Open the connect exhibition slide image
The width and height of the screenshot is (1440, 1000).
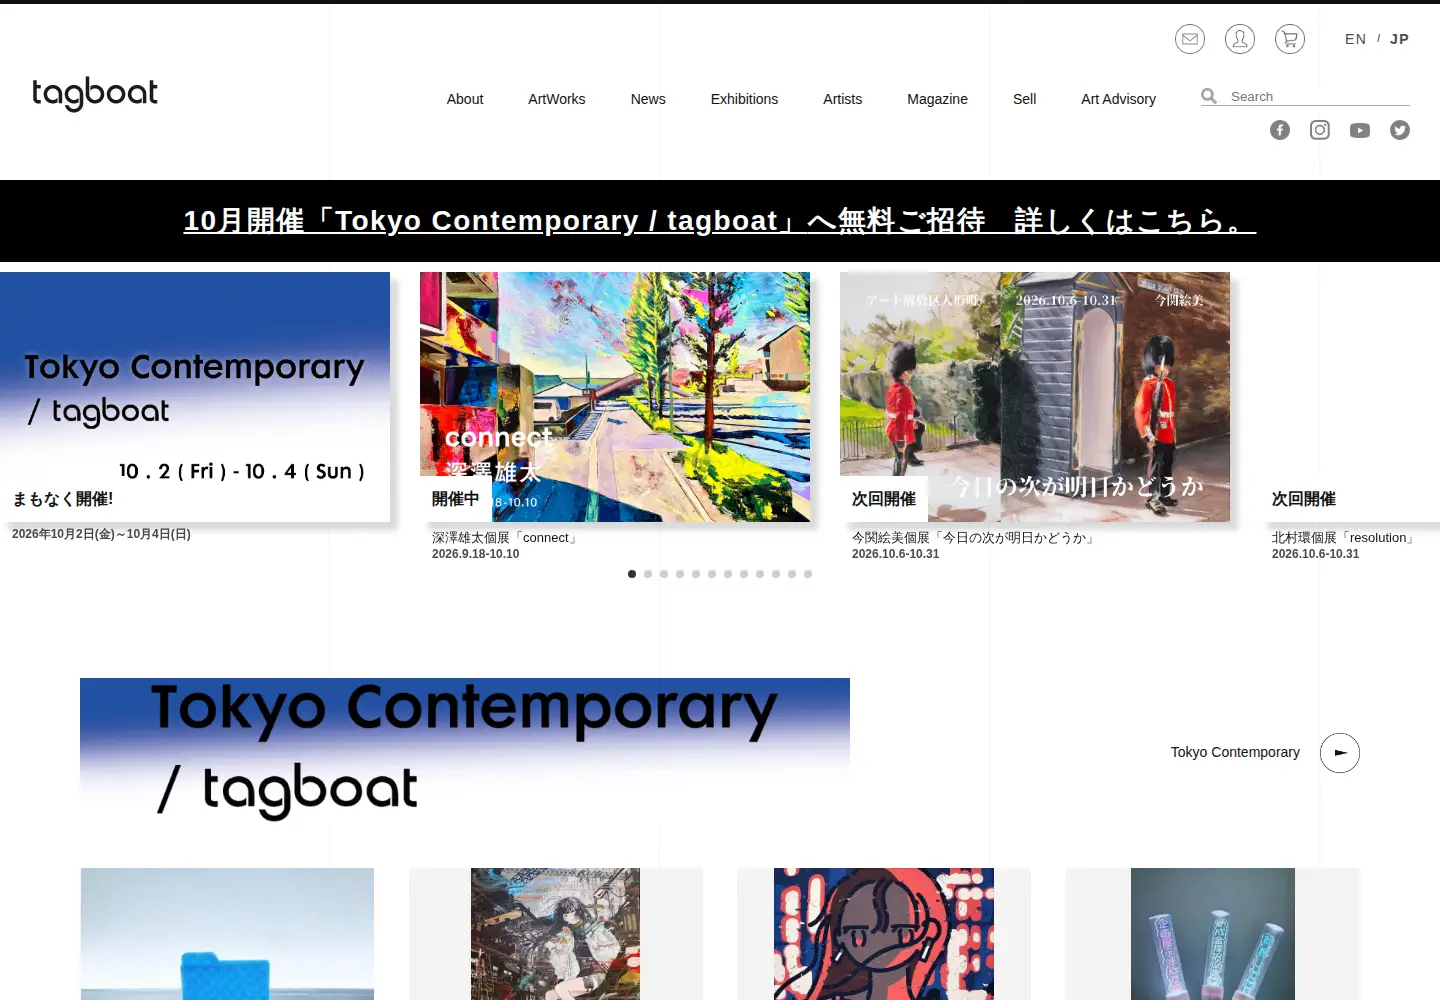615,397
